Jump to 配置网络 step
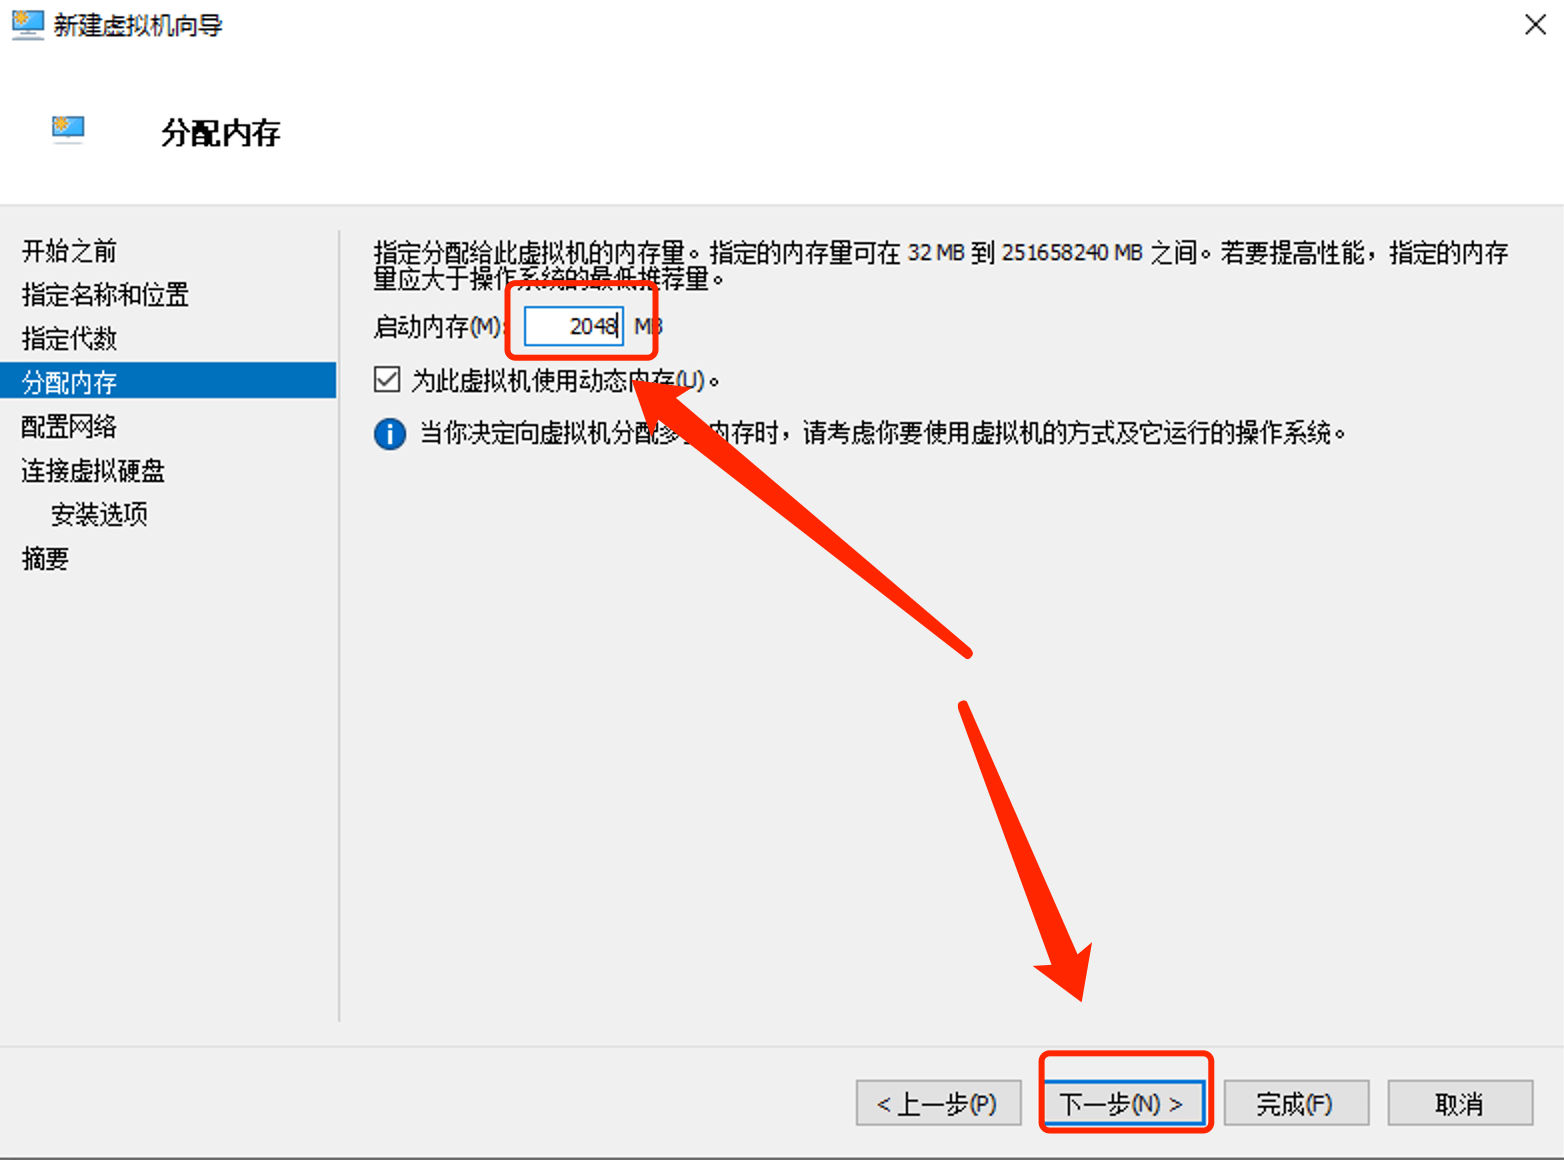Image resolution: width=1564 pixels, height=1160 pixels. tap(69, 427)
